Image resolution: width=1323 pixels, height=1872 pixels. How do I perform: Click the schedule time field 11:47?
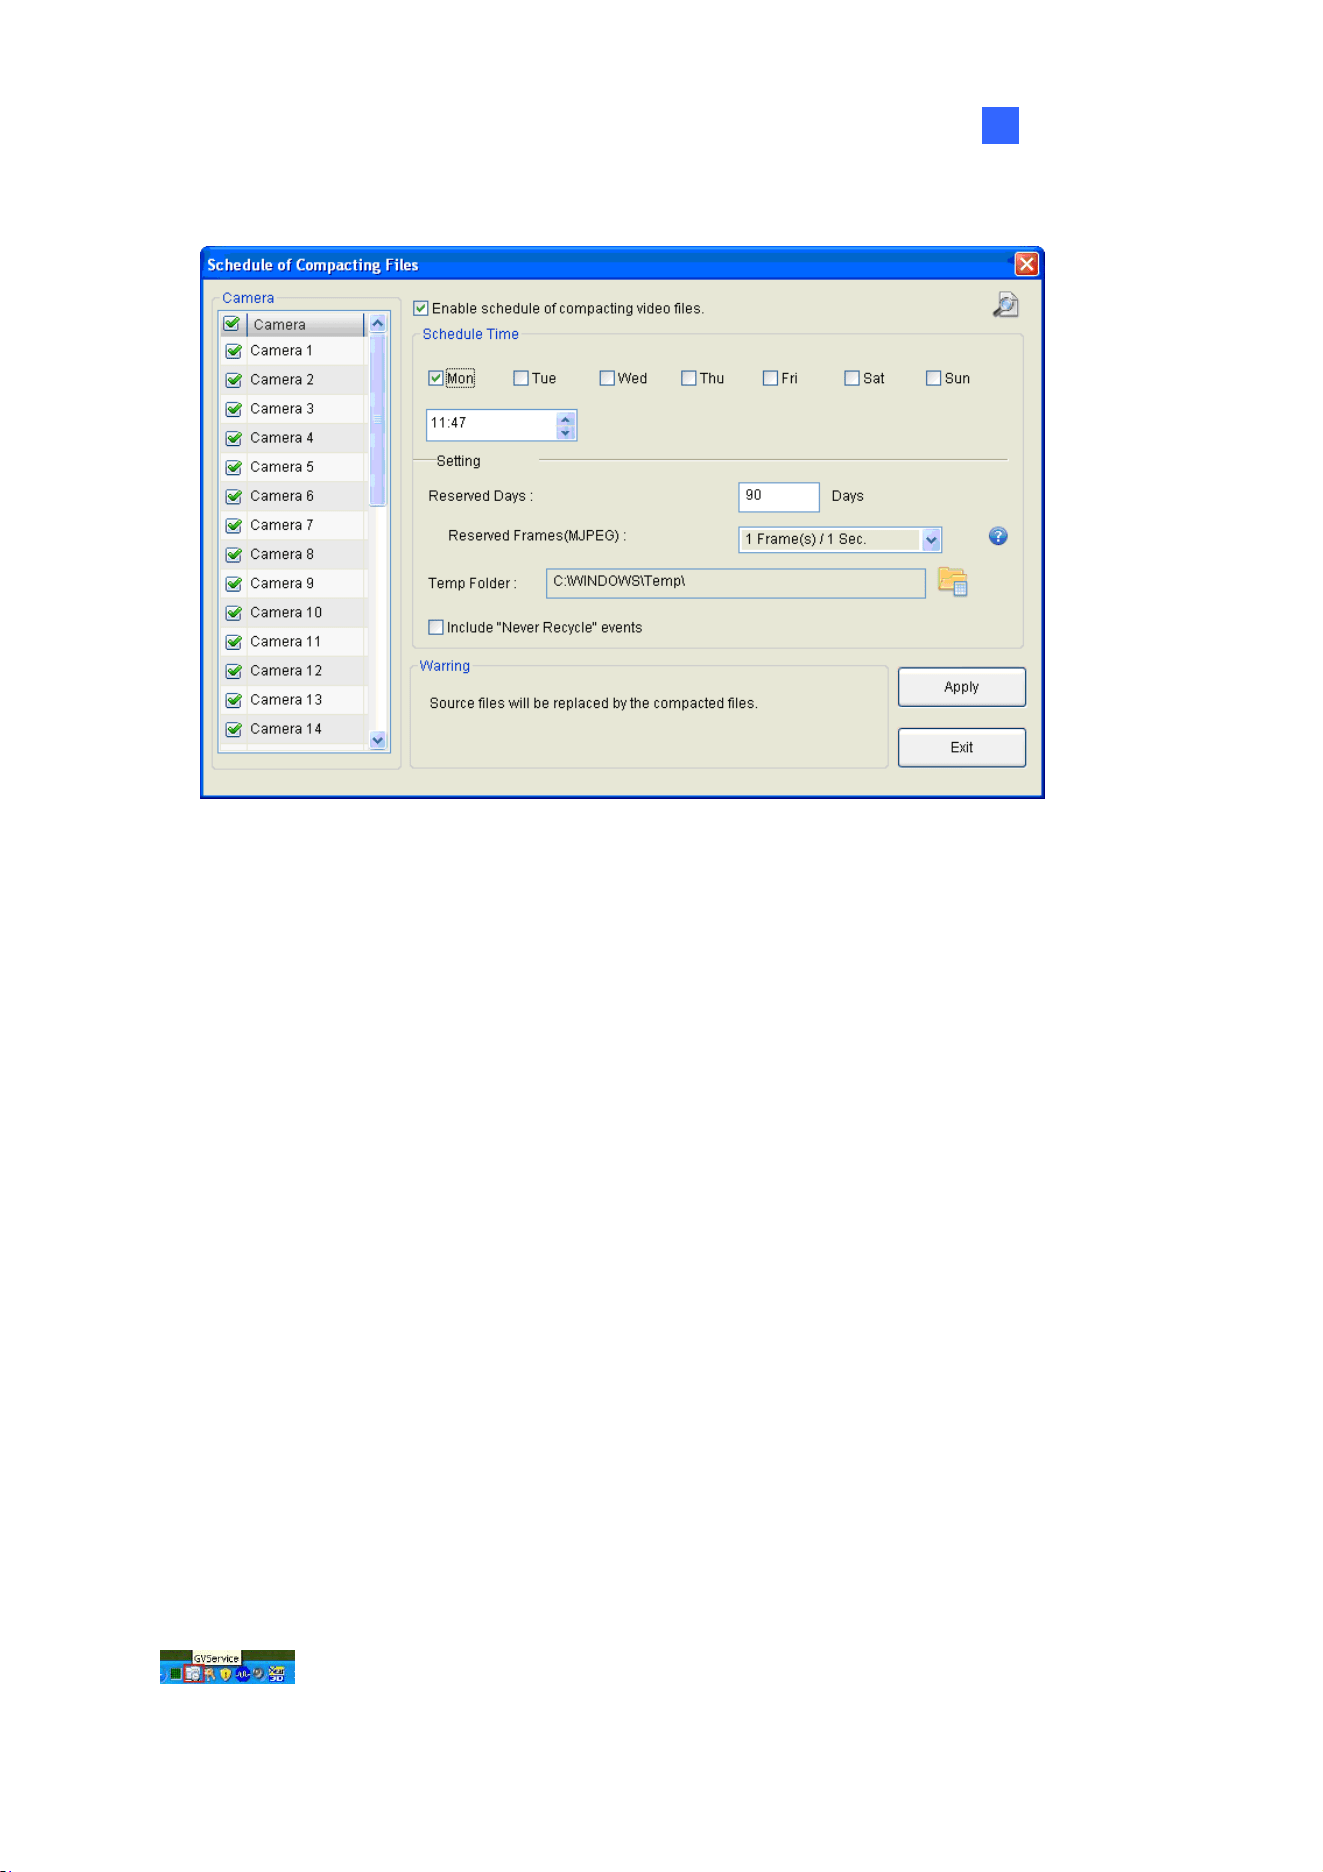pos(491,424)
